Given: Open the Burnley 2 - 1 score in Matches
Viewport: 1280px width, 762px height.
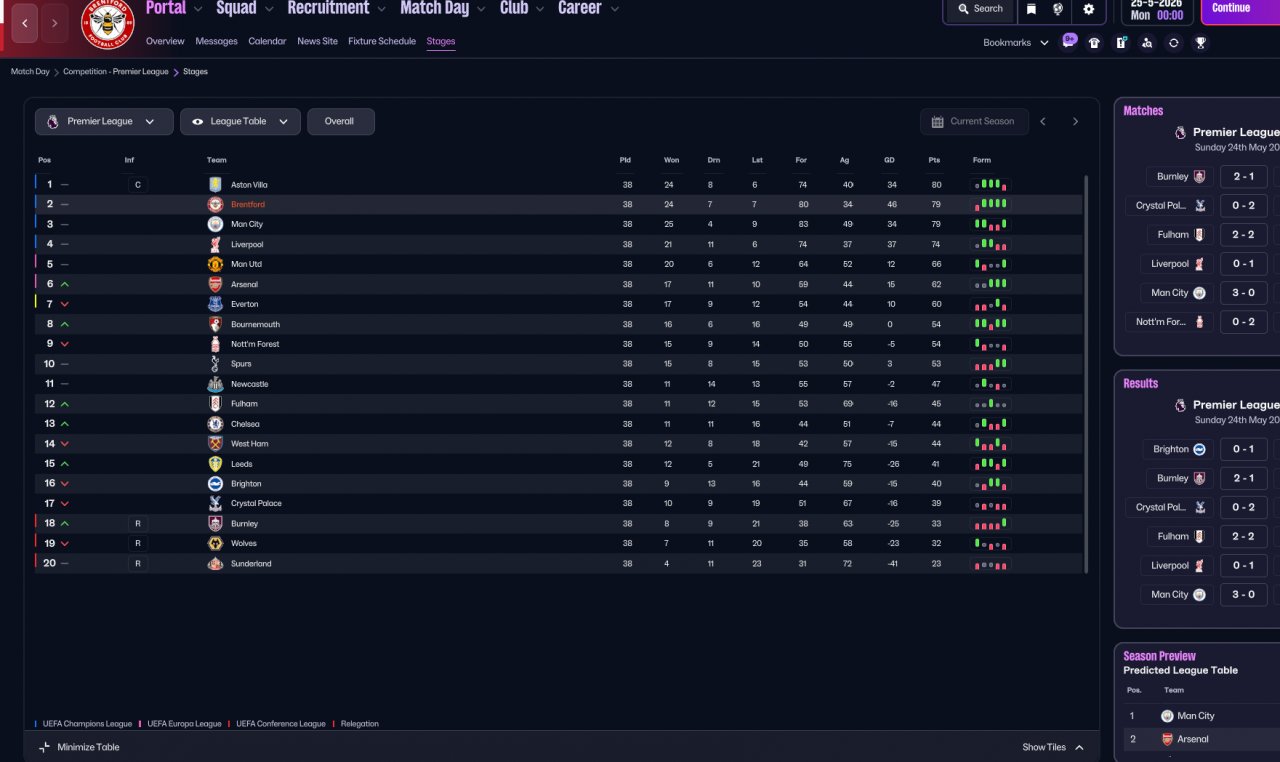Looking at the screenshot, I should click(x=1243, y=177).
